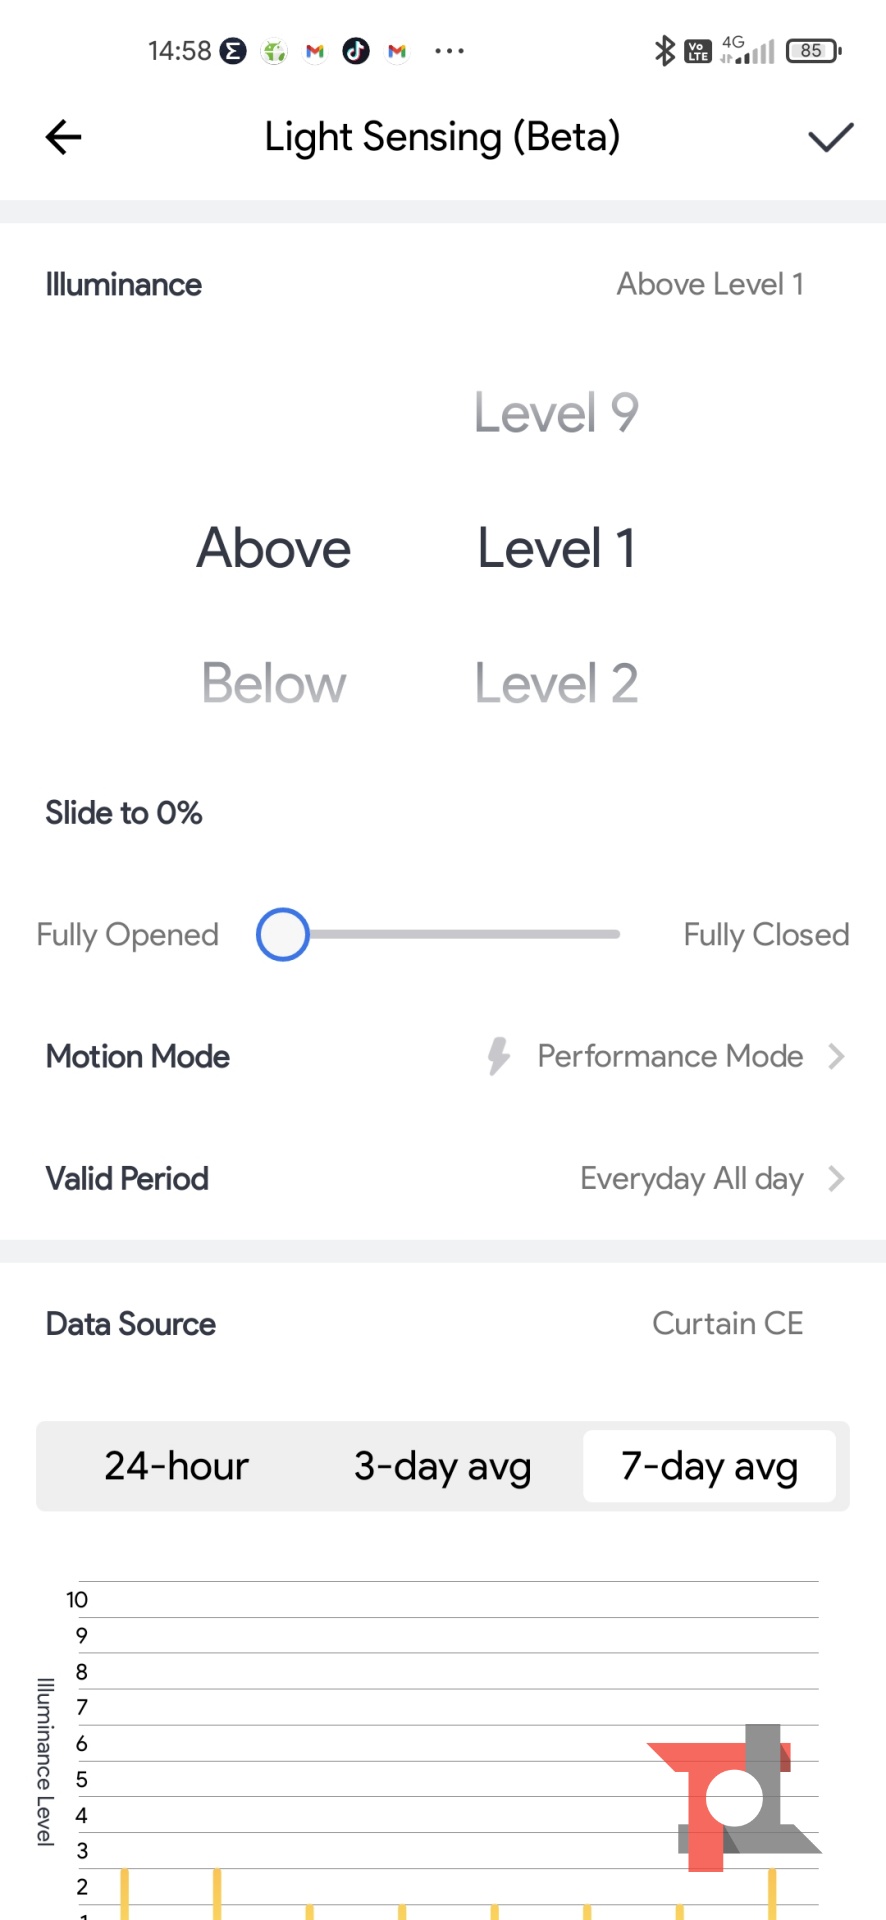The image size is (886, 1920).
Task: Open Motion Mode chevron
Action: (x=837, y=1056)
